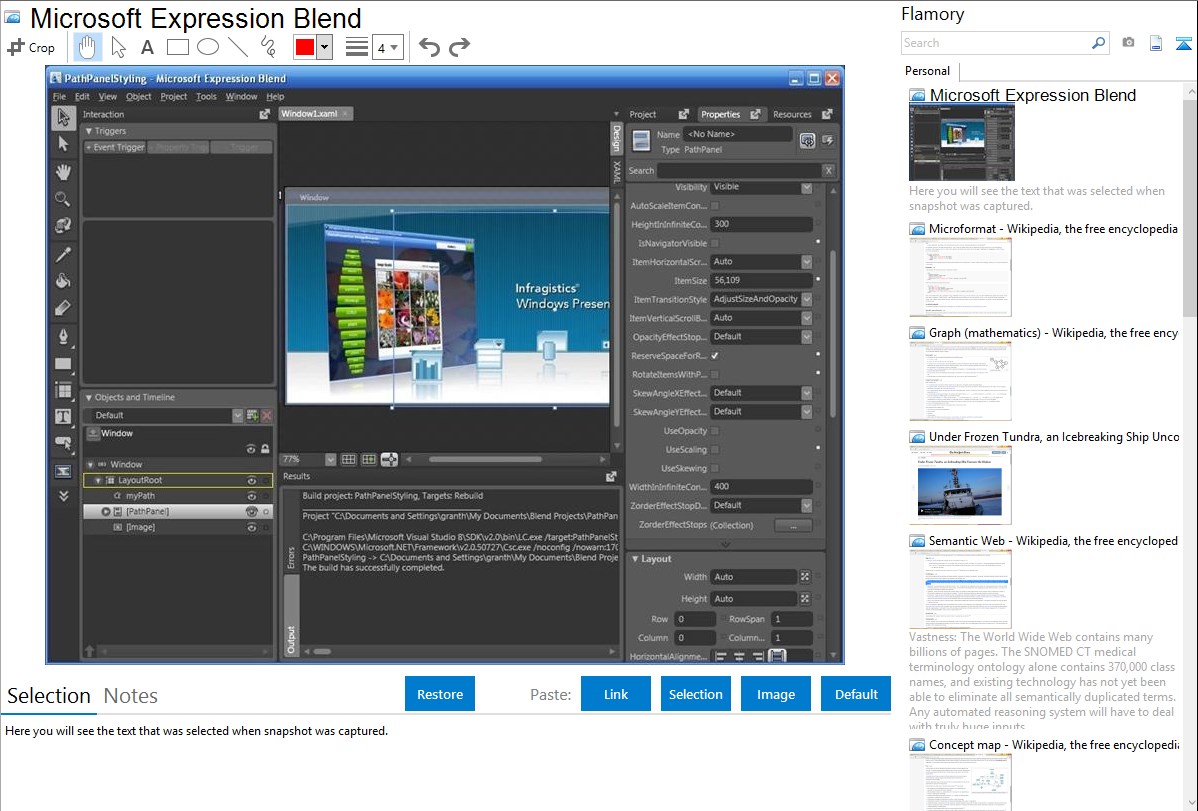1198x811 pixels.
Task: Open the Selection tab
Action: [49, 696]
